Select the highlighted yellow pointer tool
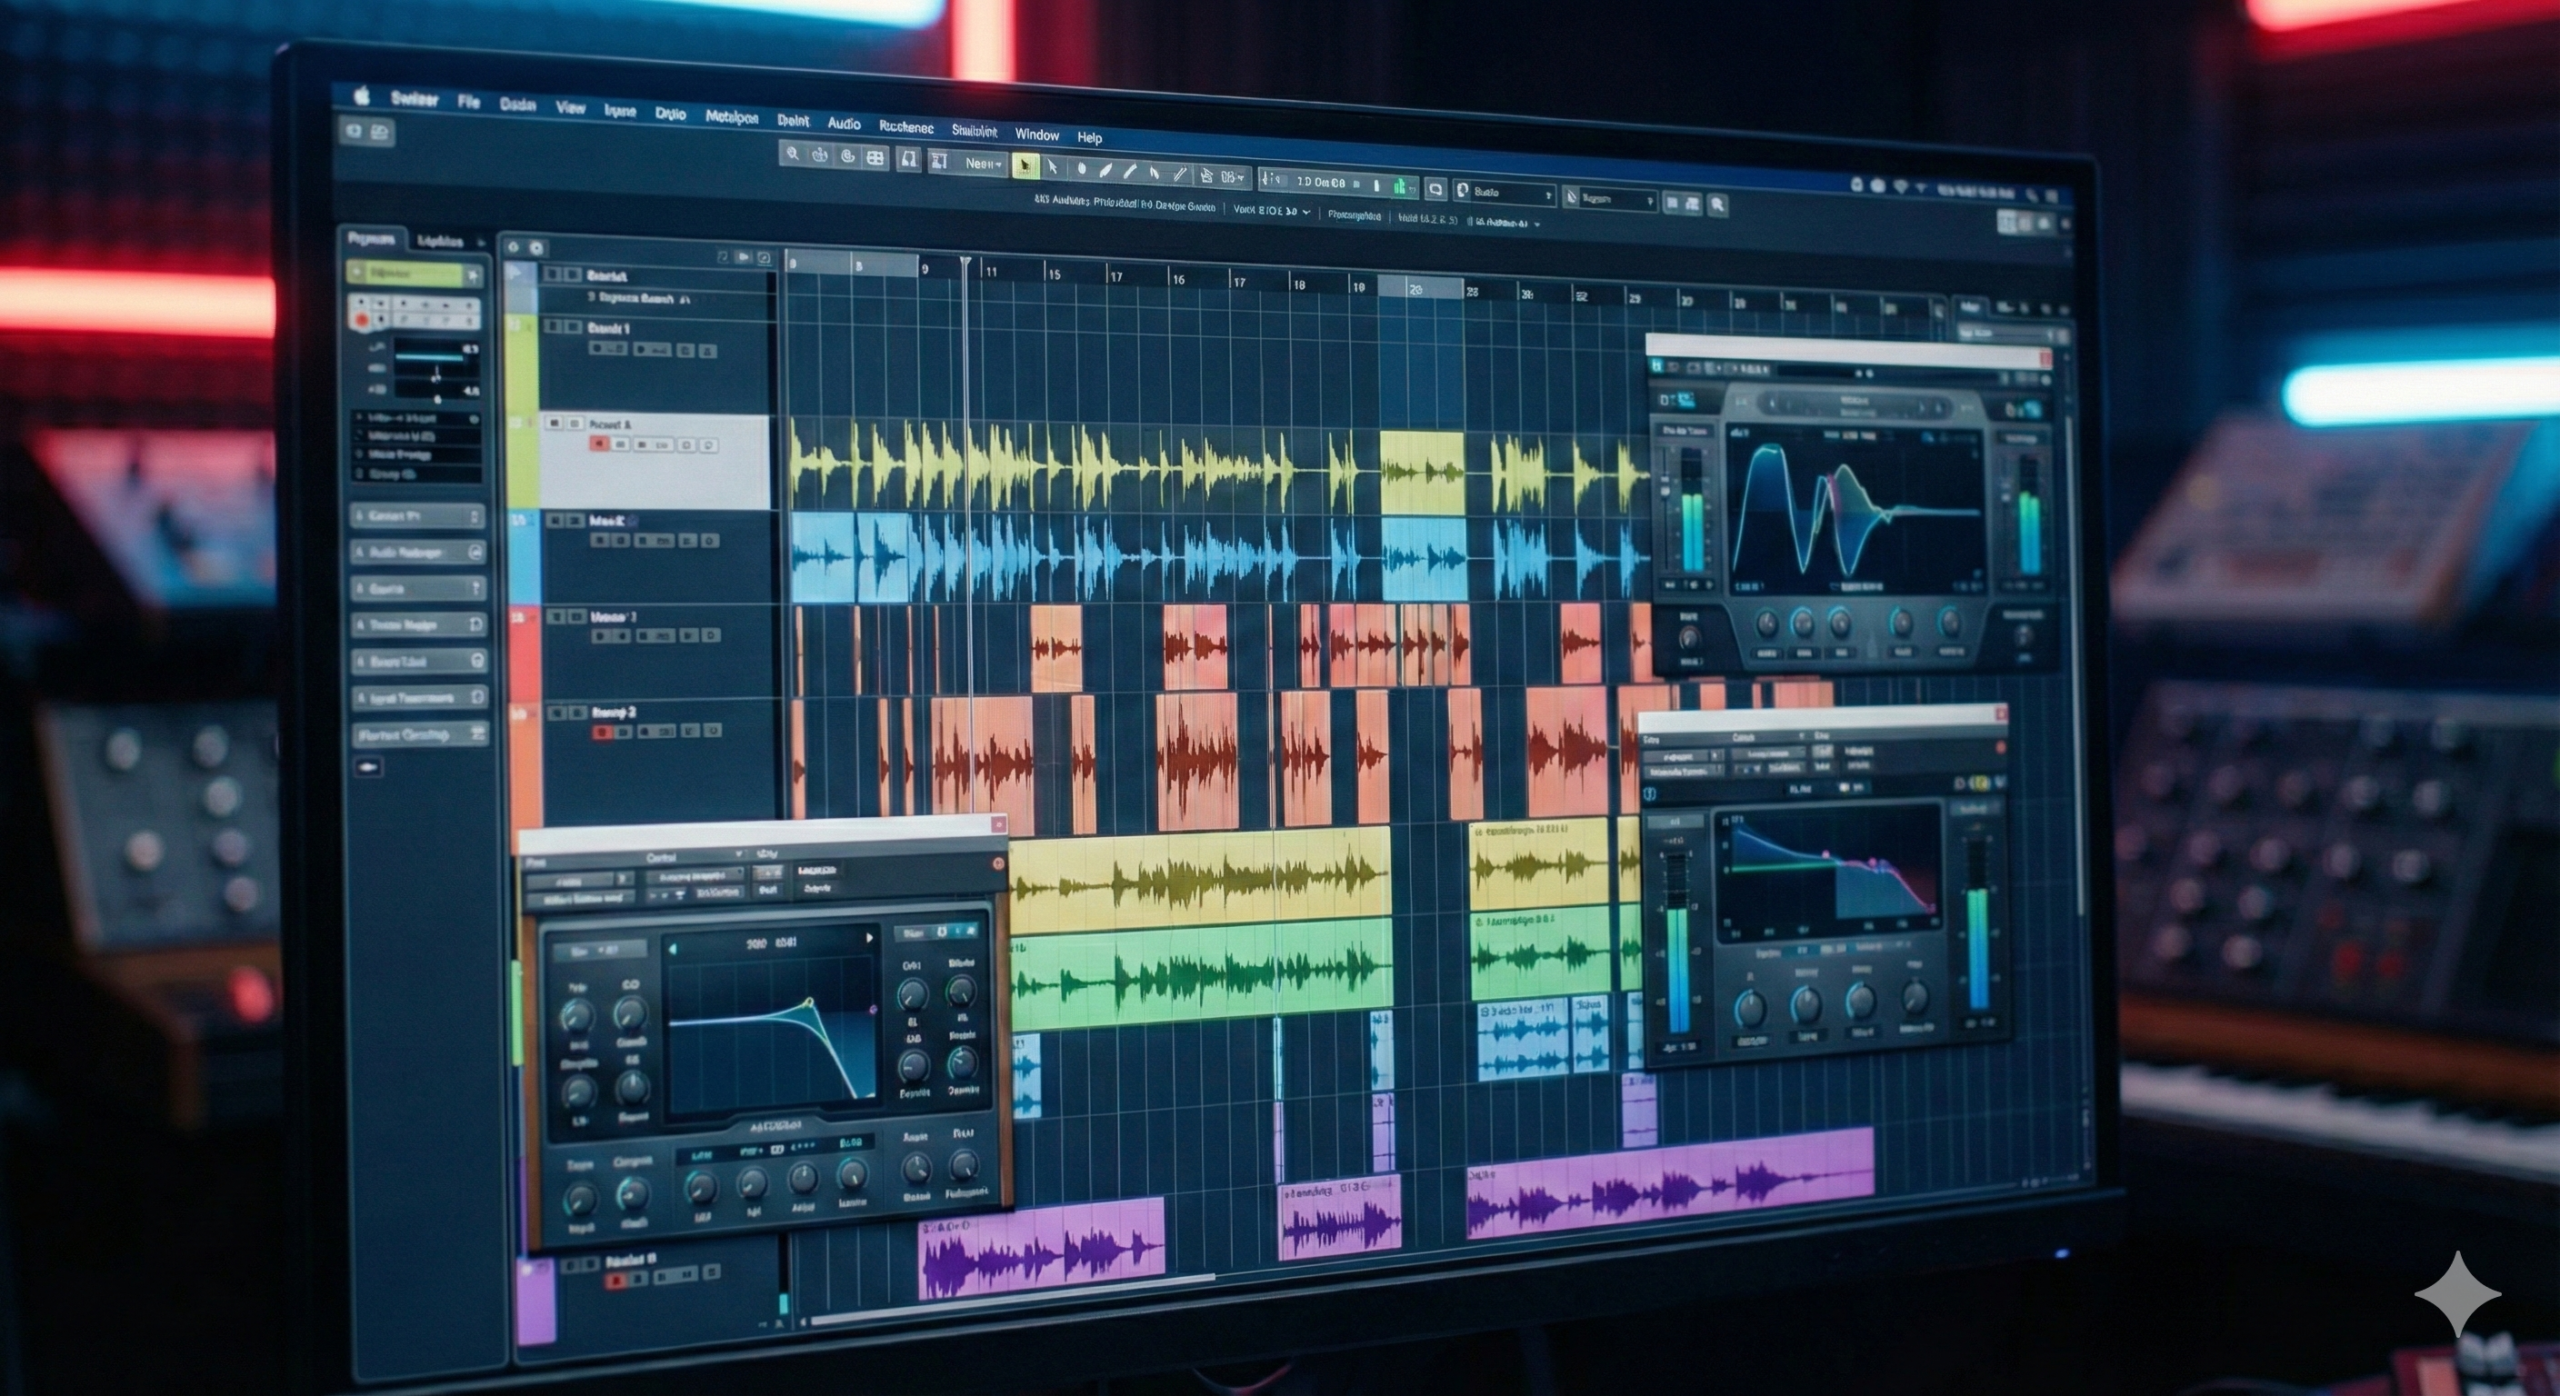2560x1396 pixels. coord(1024,166)
